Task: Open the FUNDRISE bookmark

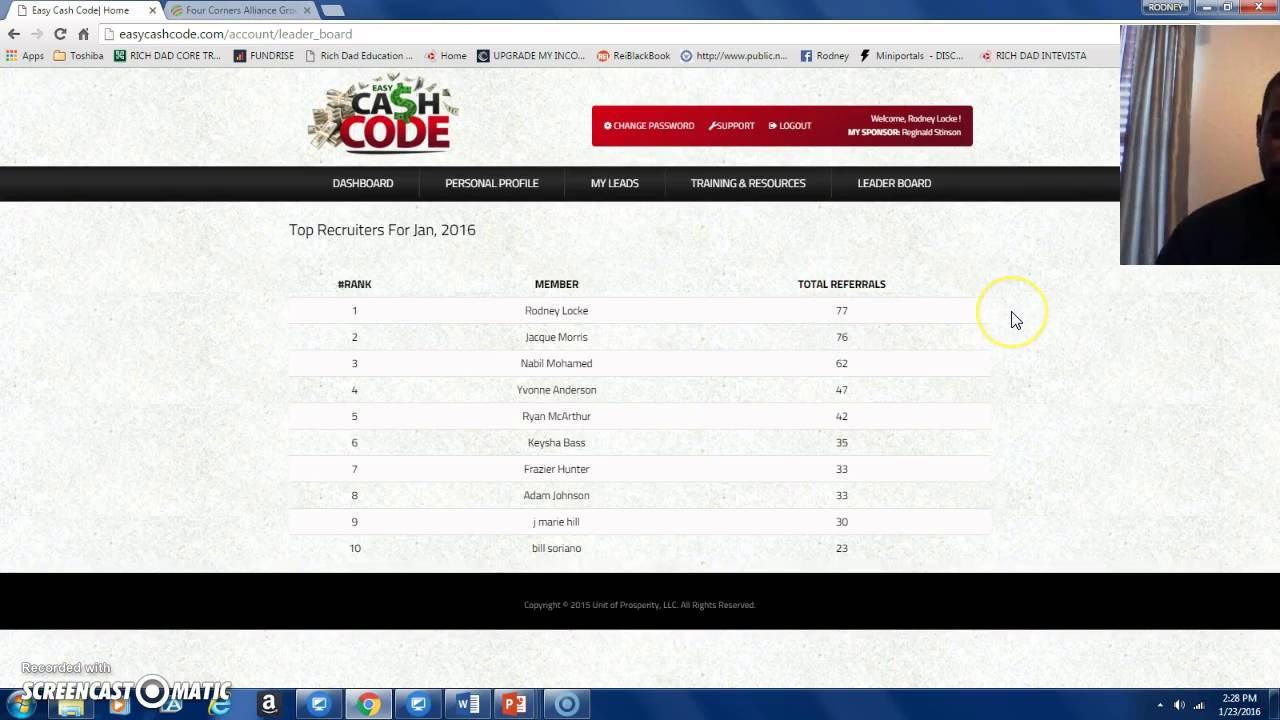Action: click(264, 56)
